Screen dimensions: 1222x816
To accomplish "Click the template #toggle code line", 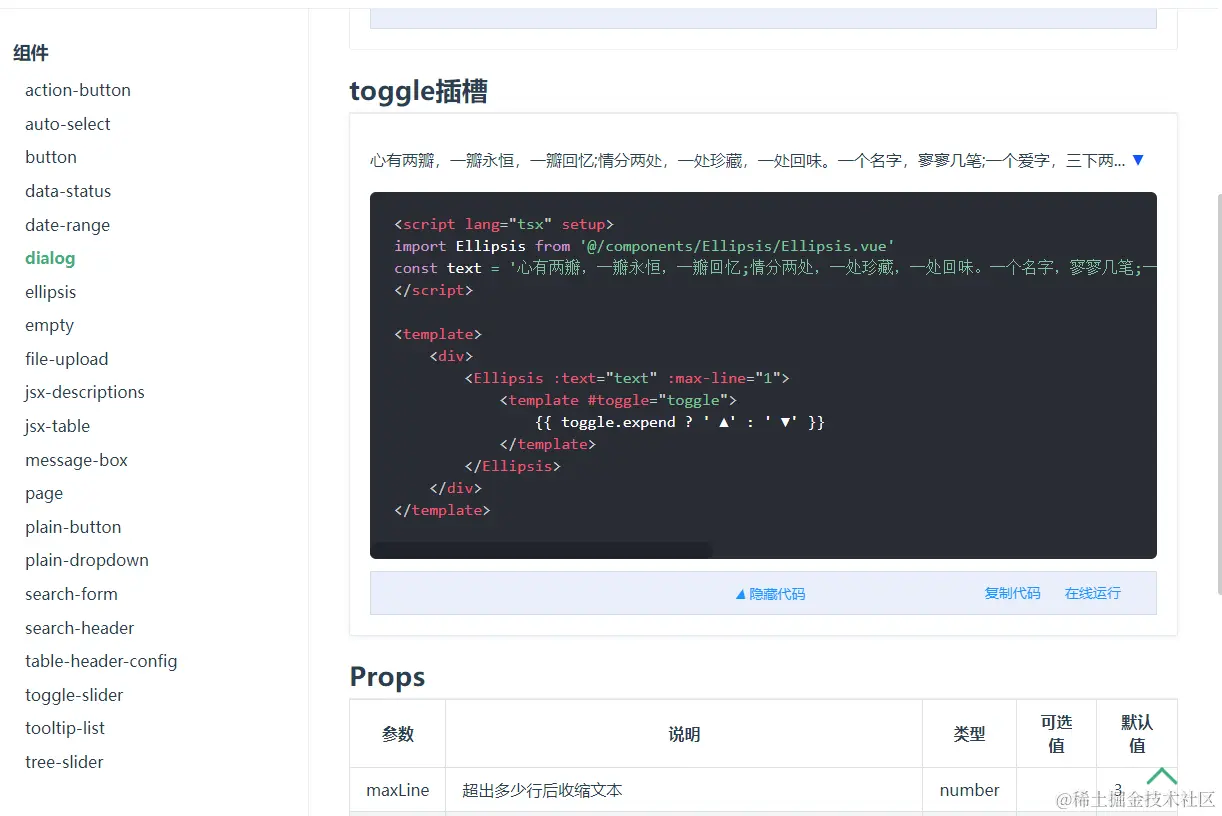I will 618,400.
